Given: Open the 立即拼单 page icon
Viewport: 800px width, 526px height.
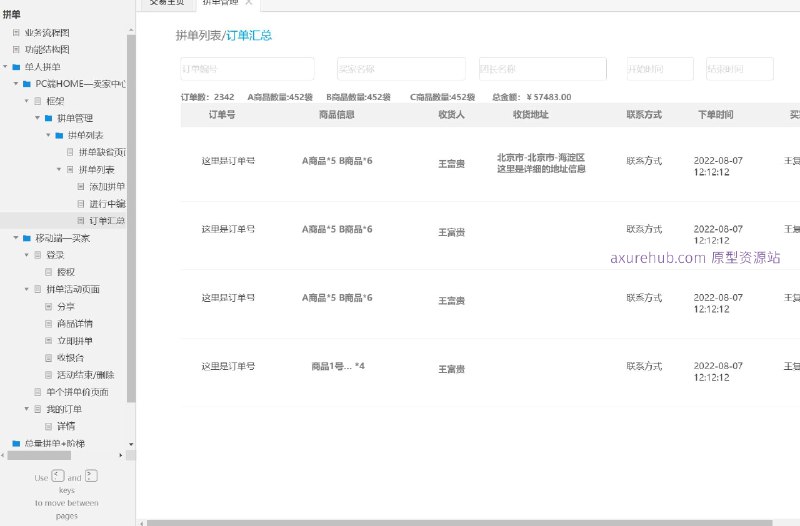Looking at the screenshot, I should point(48,340).
